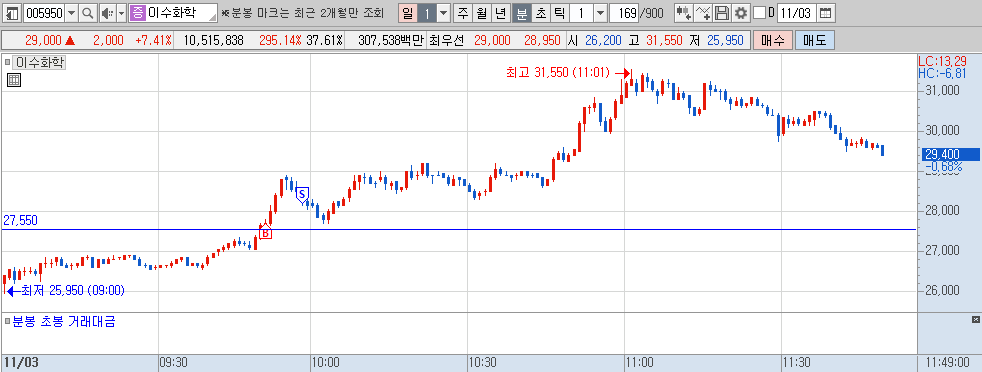Screen dimensions: 982x372
Task: Click the left panel toggle icon beside the stock code
Action: click(x=11, y=13)
